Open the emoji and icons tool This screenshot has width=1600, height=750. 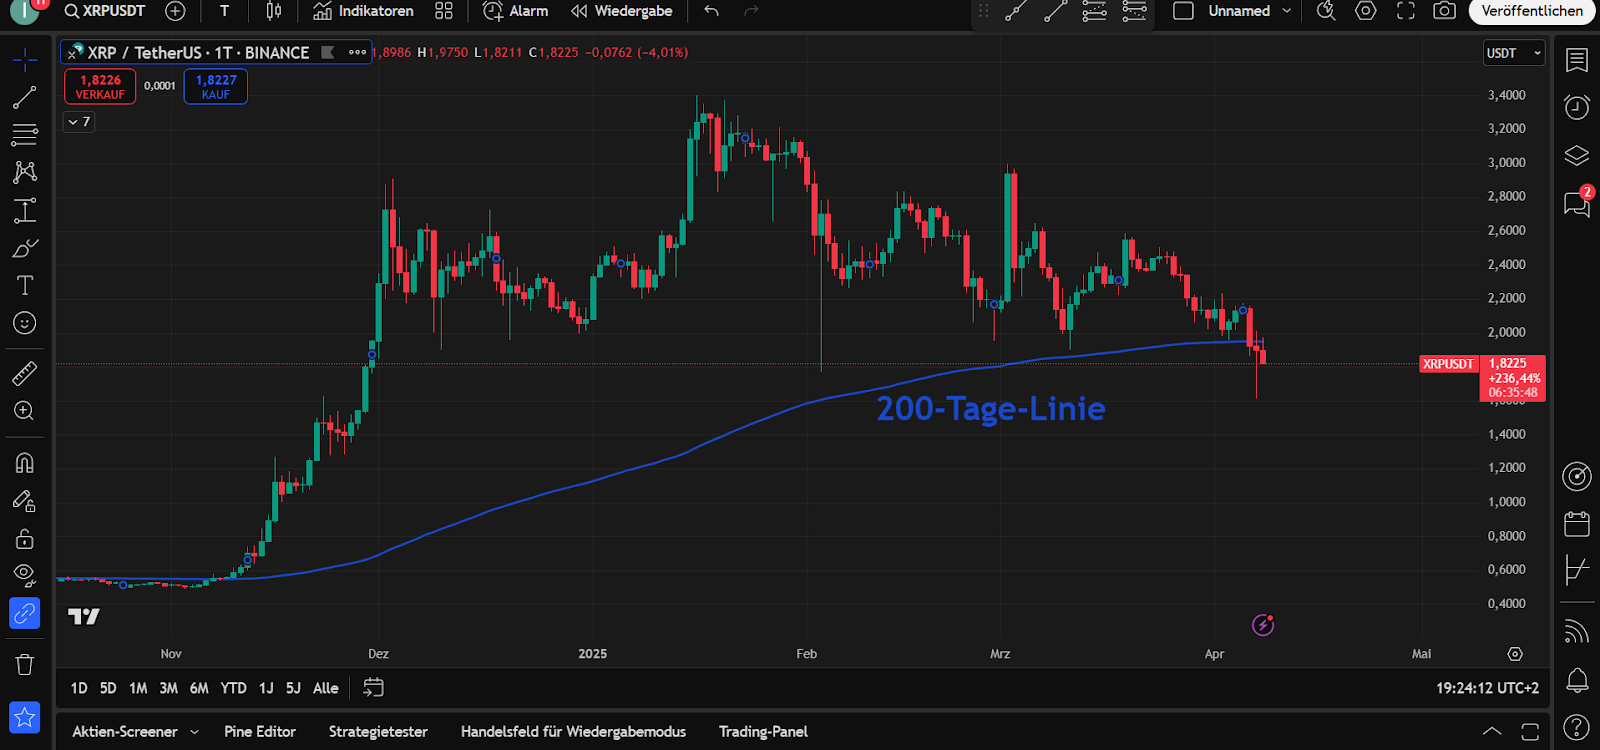coord(25,323)
